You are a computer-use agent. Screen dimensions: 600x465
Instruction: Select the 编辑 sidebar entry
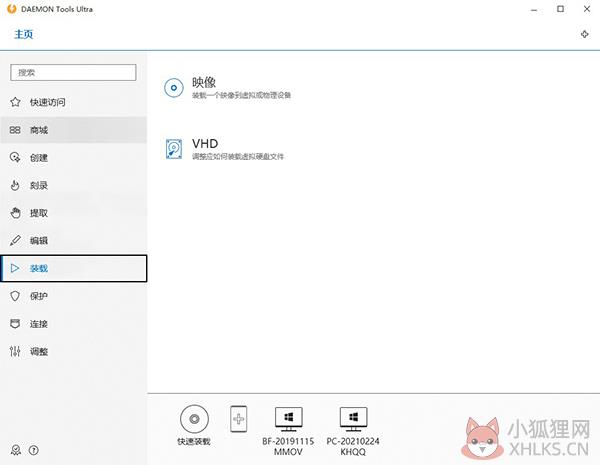(x=73, y=241)
